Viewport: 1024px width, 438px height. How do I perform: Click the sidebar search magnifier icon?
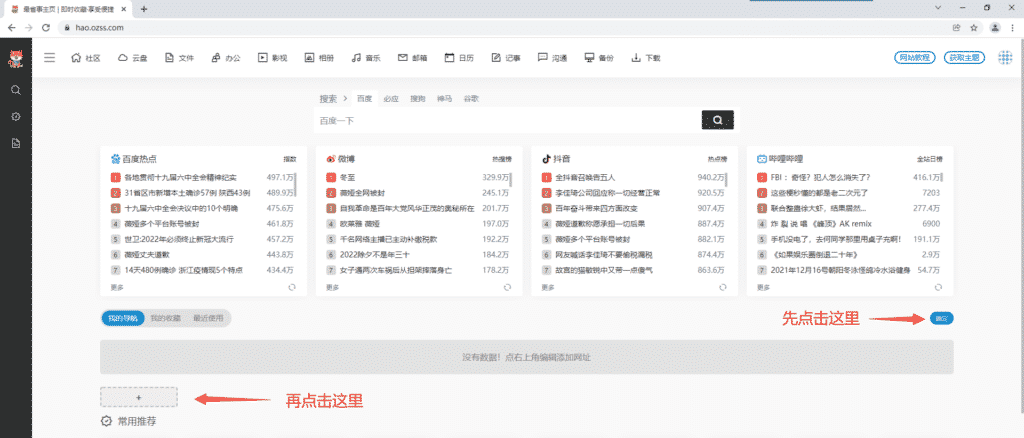click(x=16, y=90)
